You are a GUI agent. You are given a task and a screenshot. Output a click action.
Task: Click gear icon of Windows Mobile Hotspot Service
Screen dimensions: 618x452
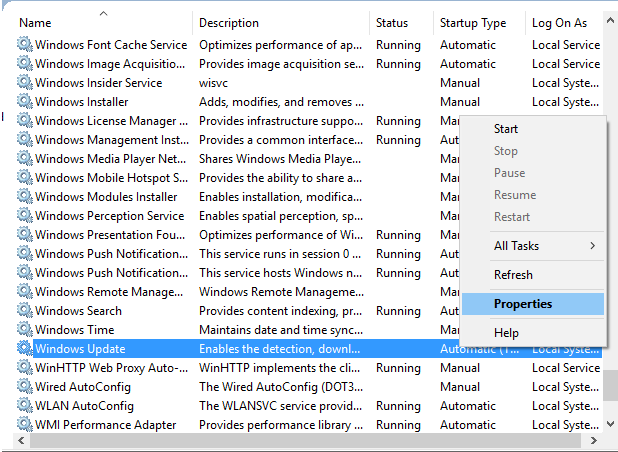click(25, 177)
